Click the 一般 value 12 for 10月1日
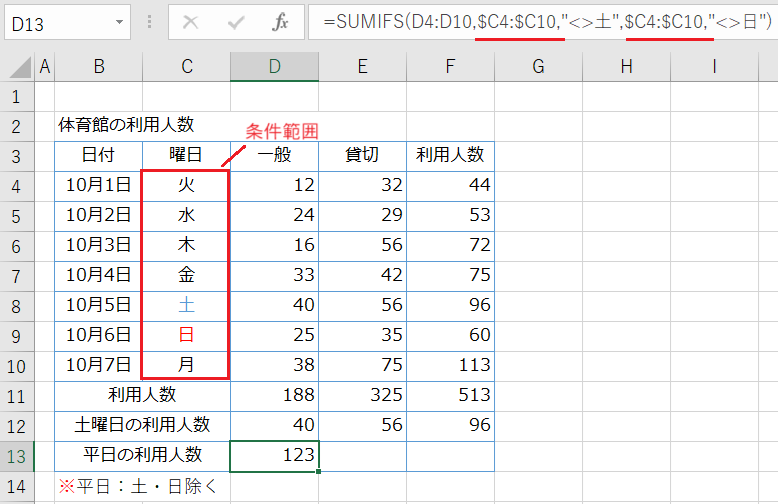Image resolution: width=778 pixels, height=504 pixels. 274,186
